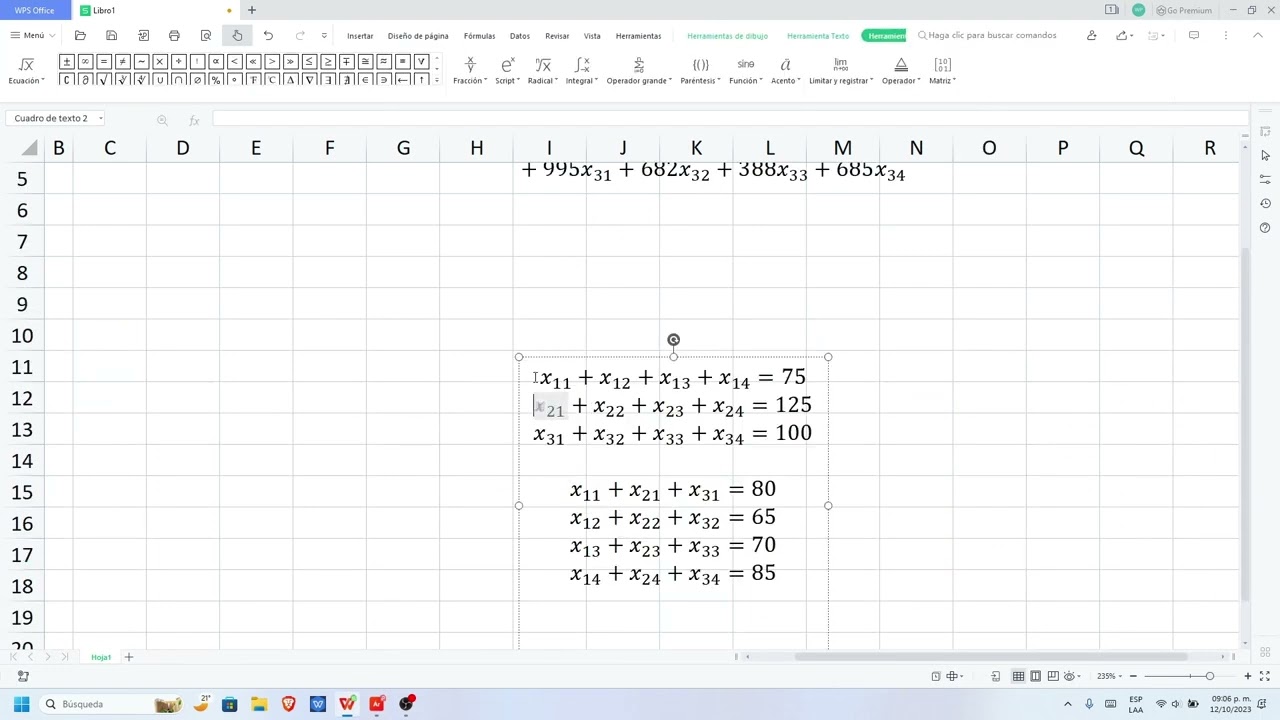Screen dimensions: 1280x720
Task: Open the Operador grande dropdown
Action: 639,71
